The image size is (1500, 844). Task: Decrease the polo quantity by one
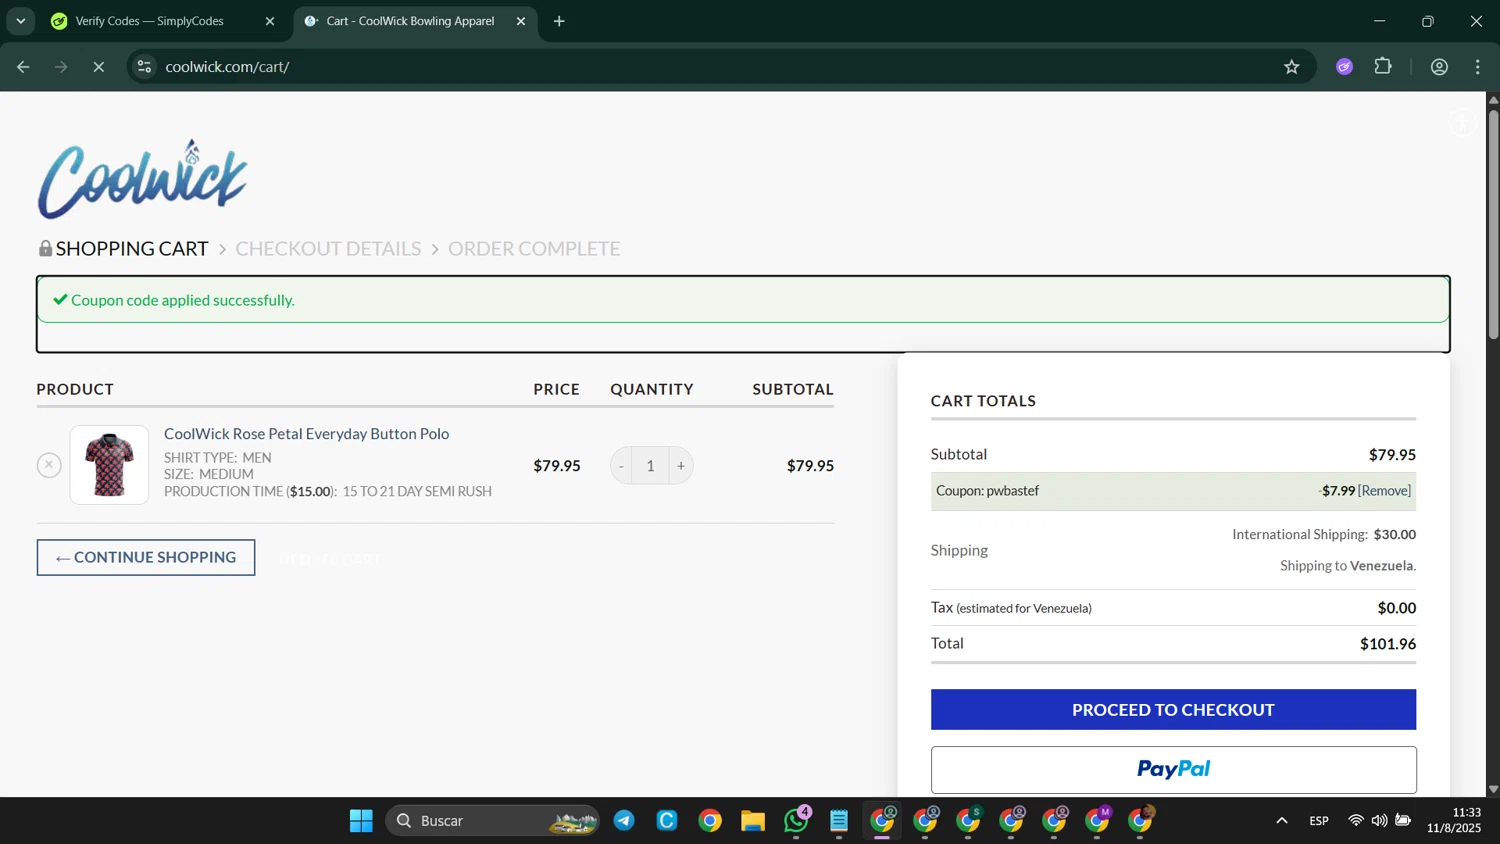coord(621,466)
